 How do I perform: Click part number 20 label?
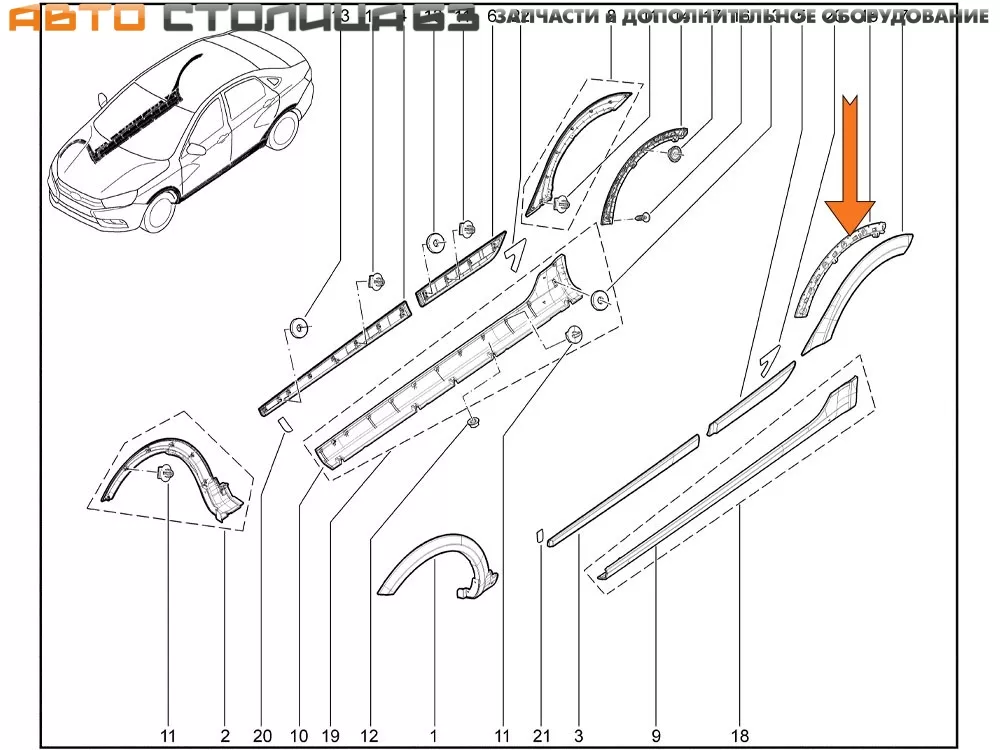point(262,736)
